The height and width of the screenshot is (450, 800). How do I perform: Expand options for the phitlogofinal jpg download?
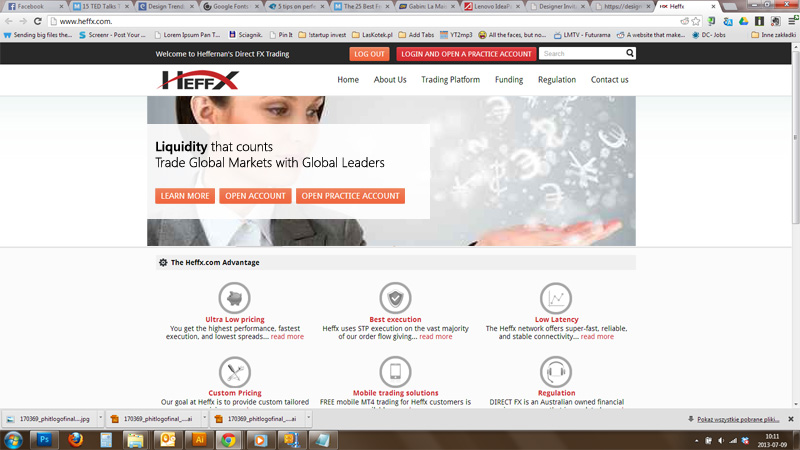pos(101,418)
